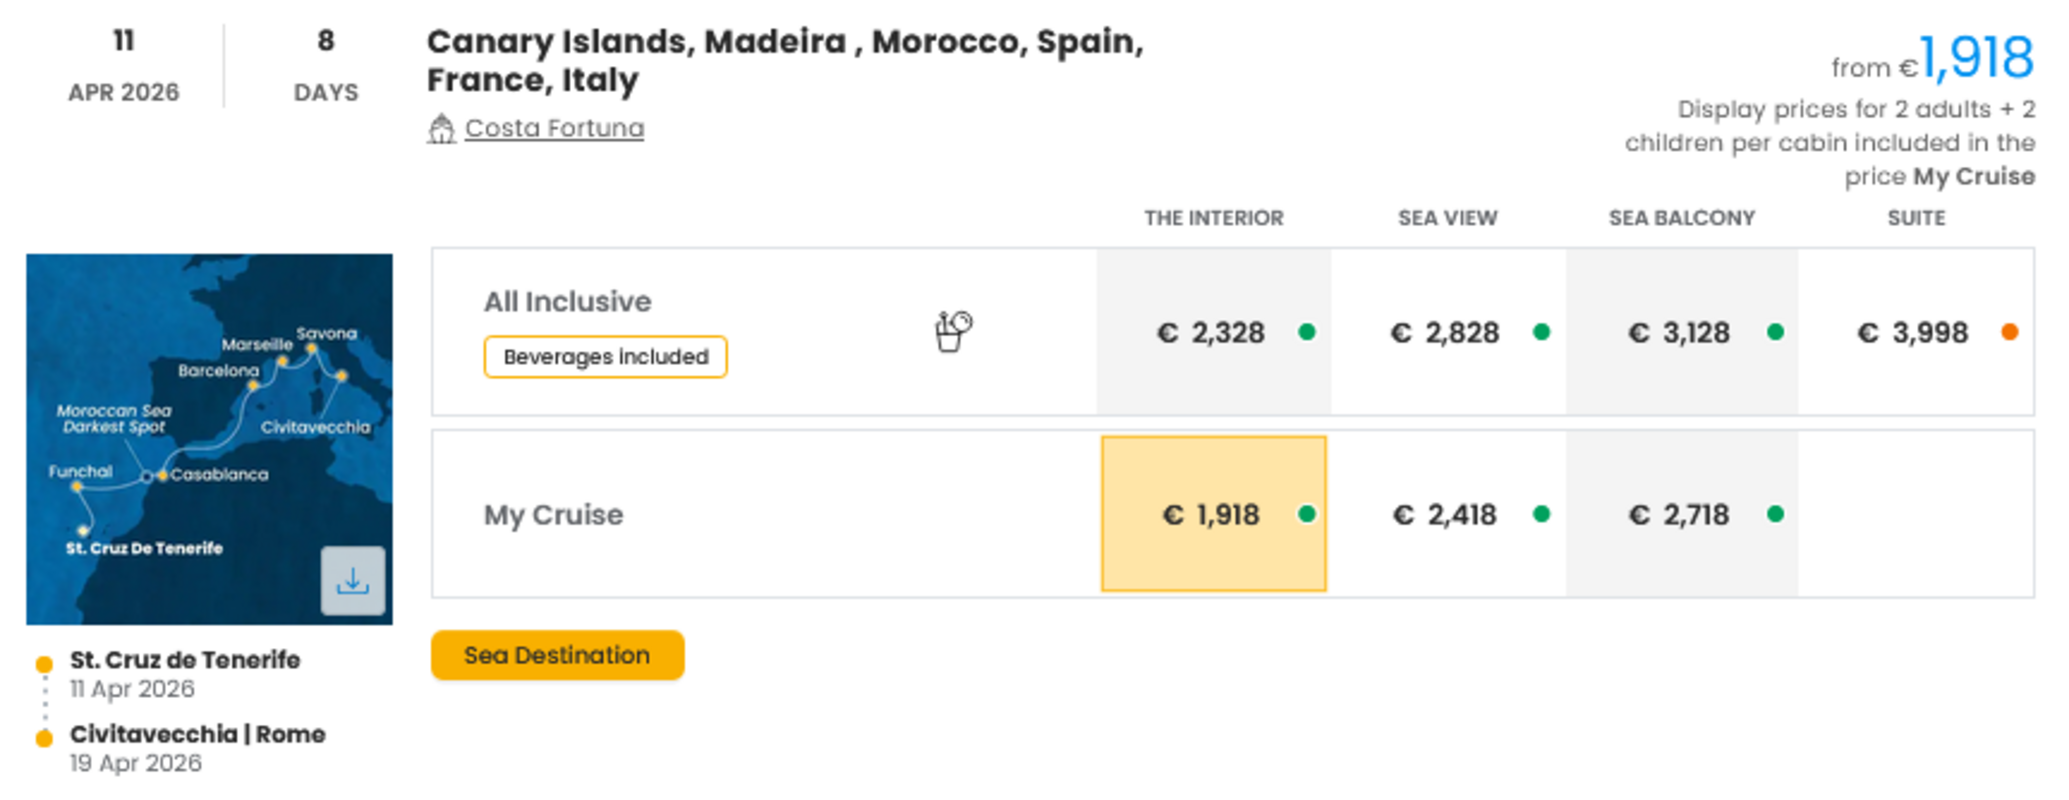Click the green dot beside My Cruise € 2,418
This screenshot has height=800, width=2069.
click(x=1541, y=514)
